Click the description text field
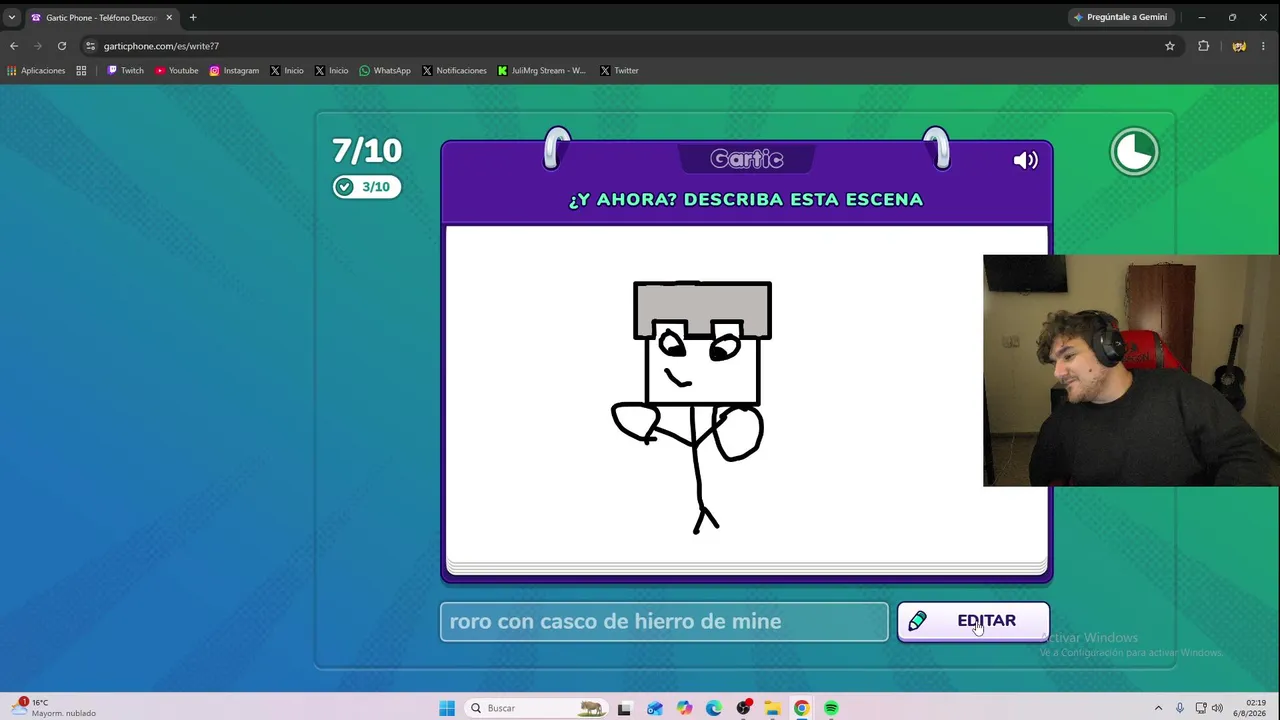The width and height of the screenshot is (1280, 720). [x=664, y=621]
